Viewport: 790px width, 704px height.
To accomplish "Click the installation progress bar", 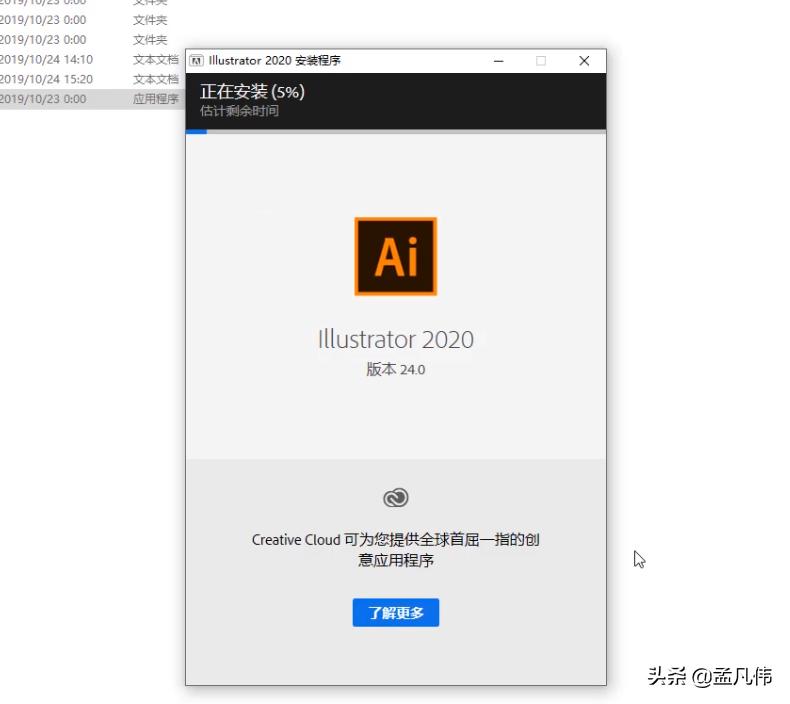I will click(396, 132).
